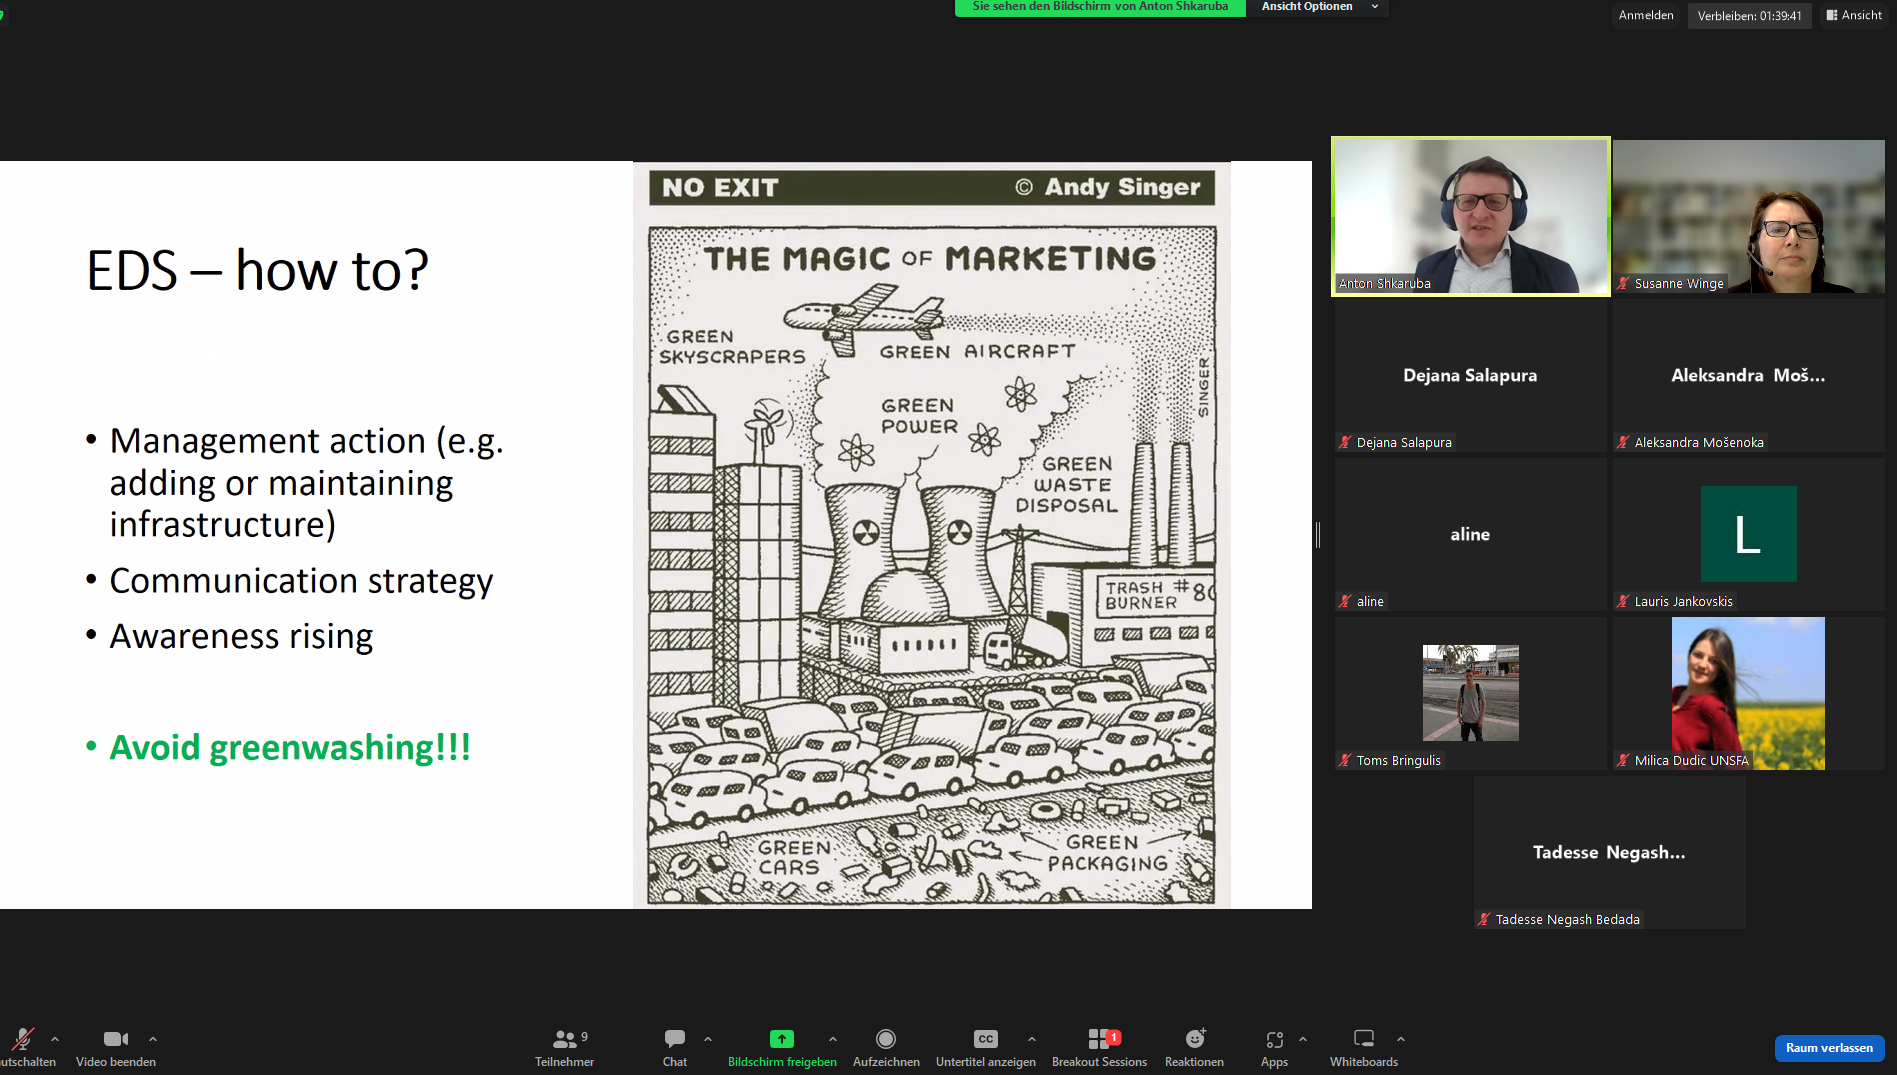Click the 'Awareness rising' bullet
The width and height of the screenshot is (1897, 1075).
pyautogui.click(x=241, y=637)
